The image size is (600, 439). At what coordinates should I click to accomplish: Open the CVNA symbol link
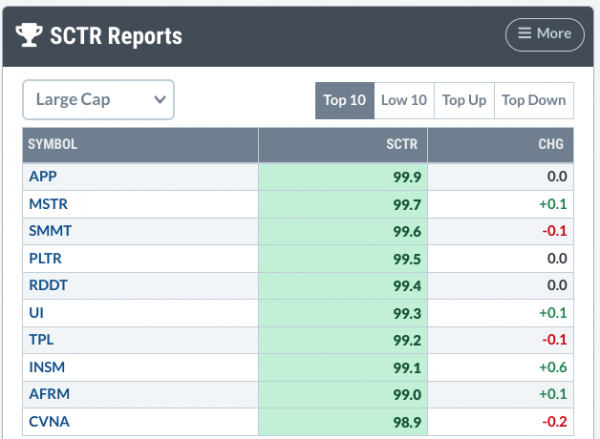pyautogui.click(x=49, y=421)
